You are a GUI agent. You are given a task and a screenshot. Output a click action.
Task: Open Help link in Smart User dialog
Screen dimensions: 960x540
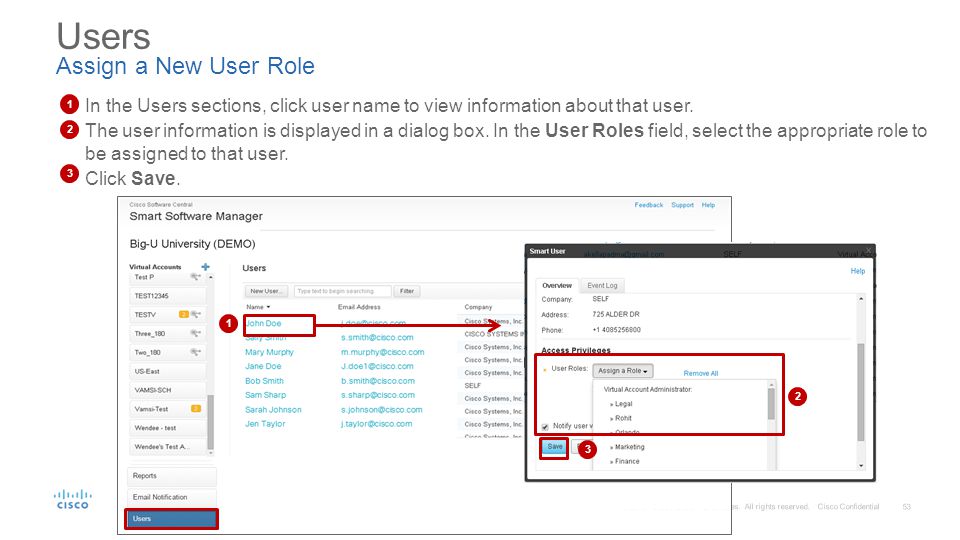click(x=858, y=271)
